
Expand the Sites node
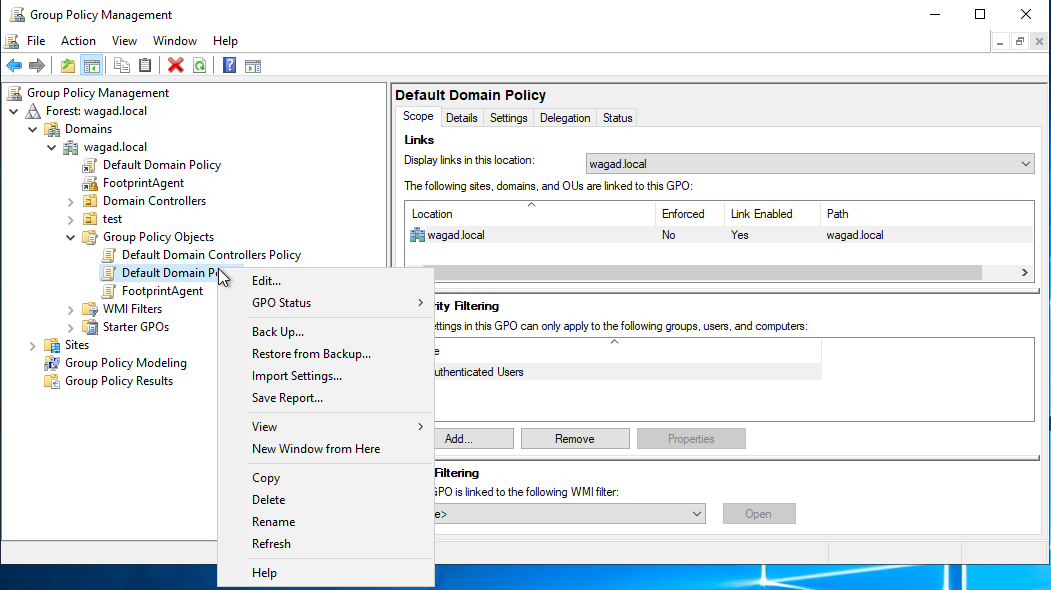coord(33,345)
